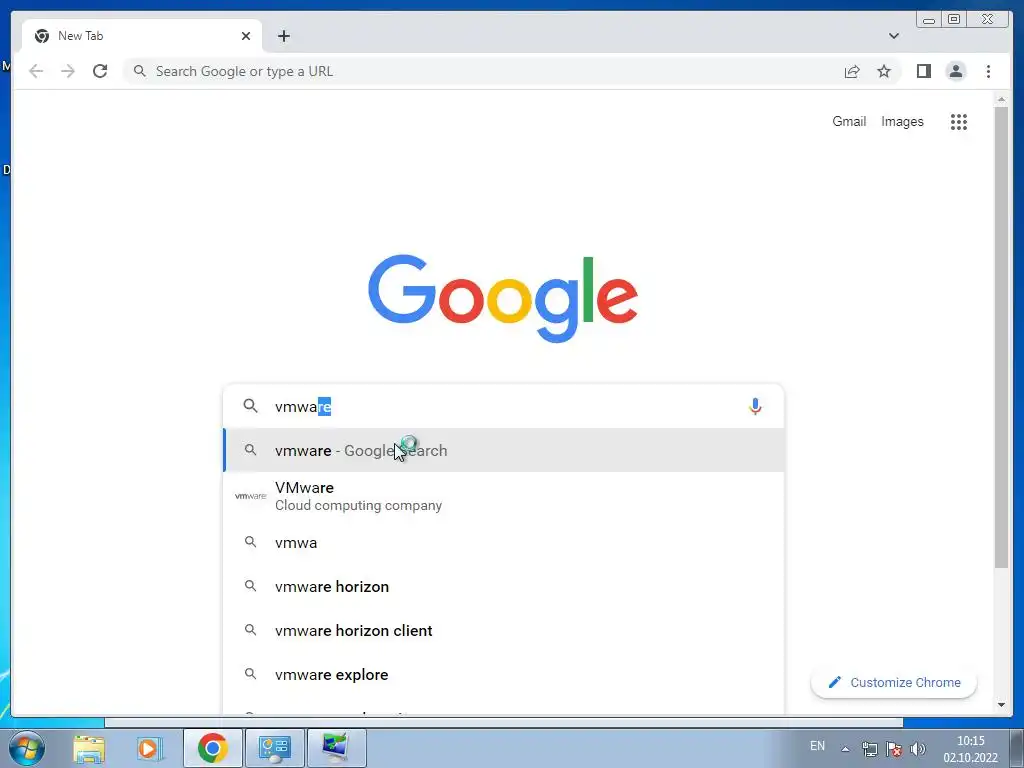Click the magnifier icon beside 'vmware explore'
This screenshot has height=768, width=1024.
[x=250, y=674]
